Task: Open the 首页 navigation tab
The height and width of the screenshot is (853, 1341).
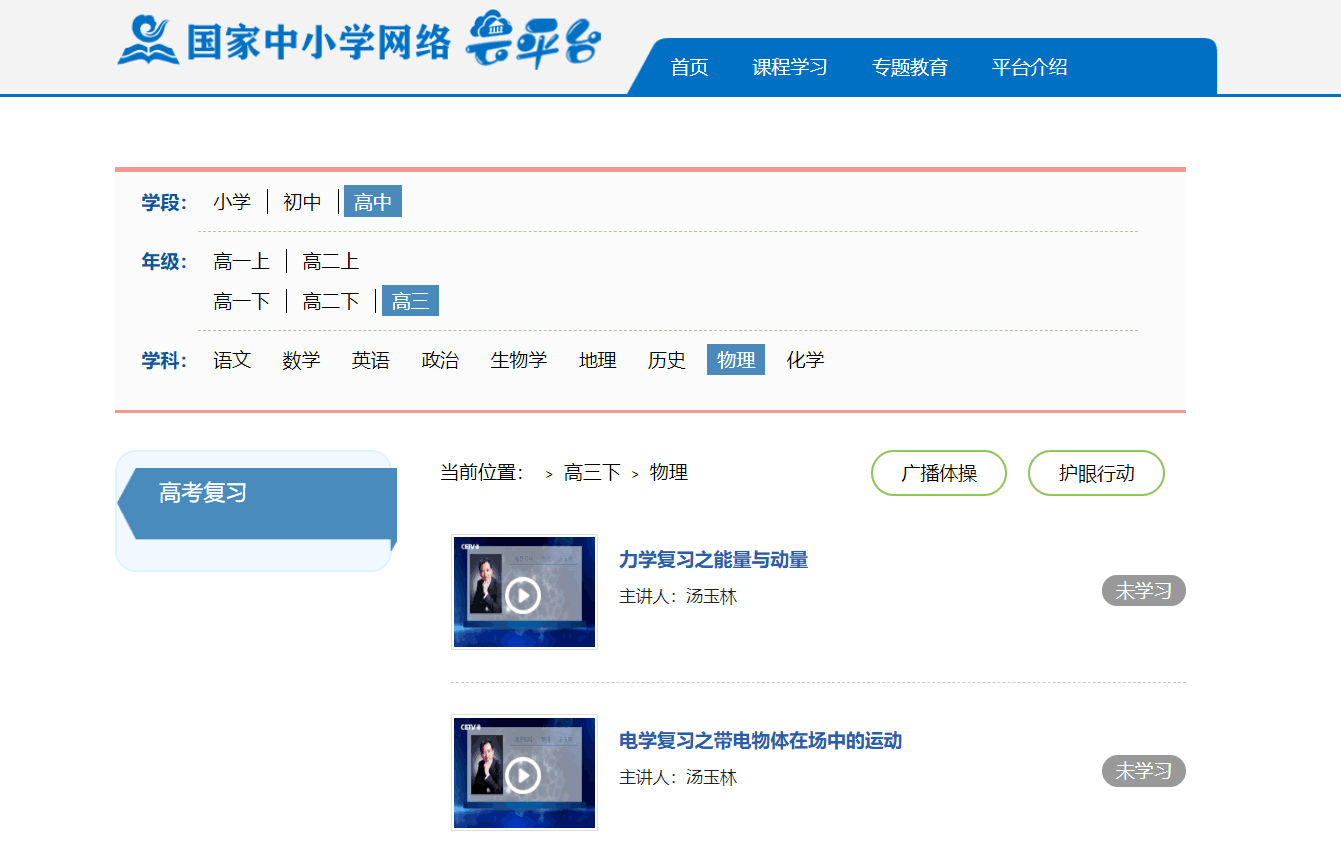Action: click(689, 67)
